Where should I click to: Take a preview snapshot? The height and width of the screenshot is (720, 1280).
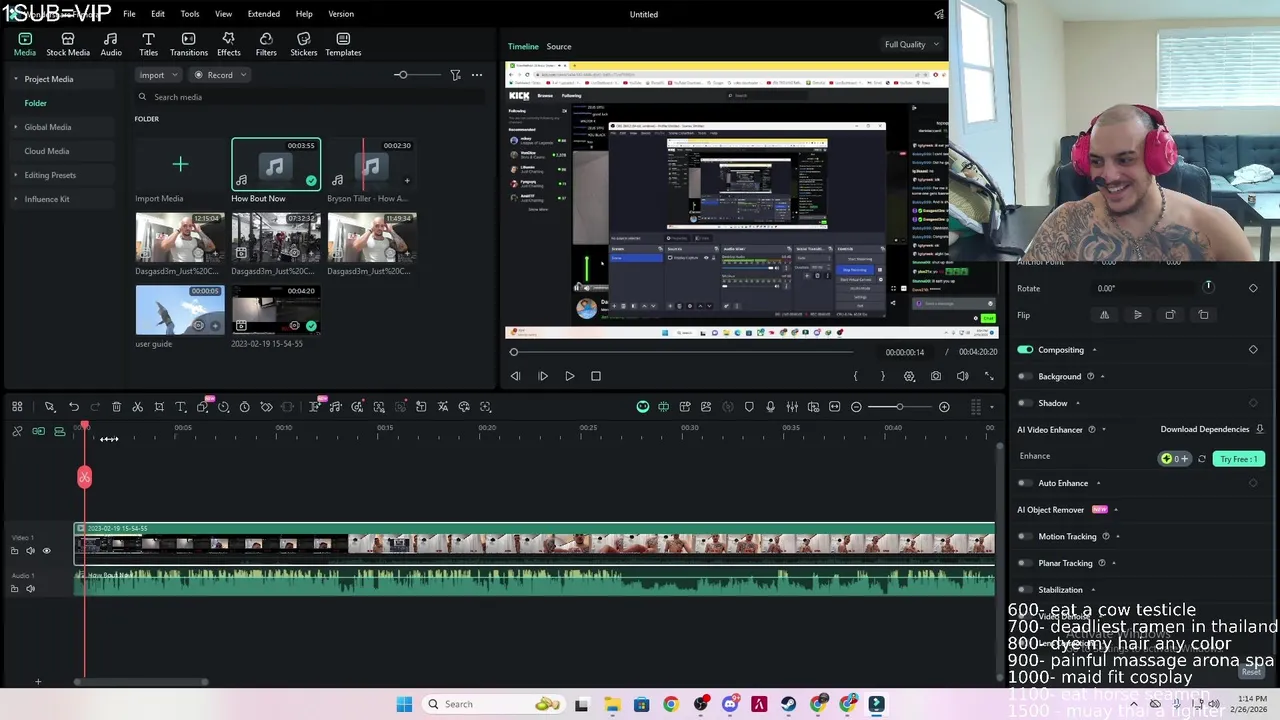click(x=935, y=376)
